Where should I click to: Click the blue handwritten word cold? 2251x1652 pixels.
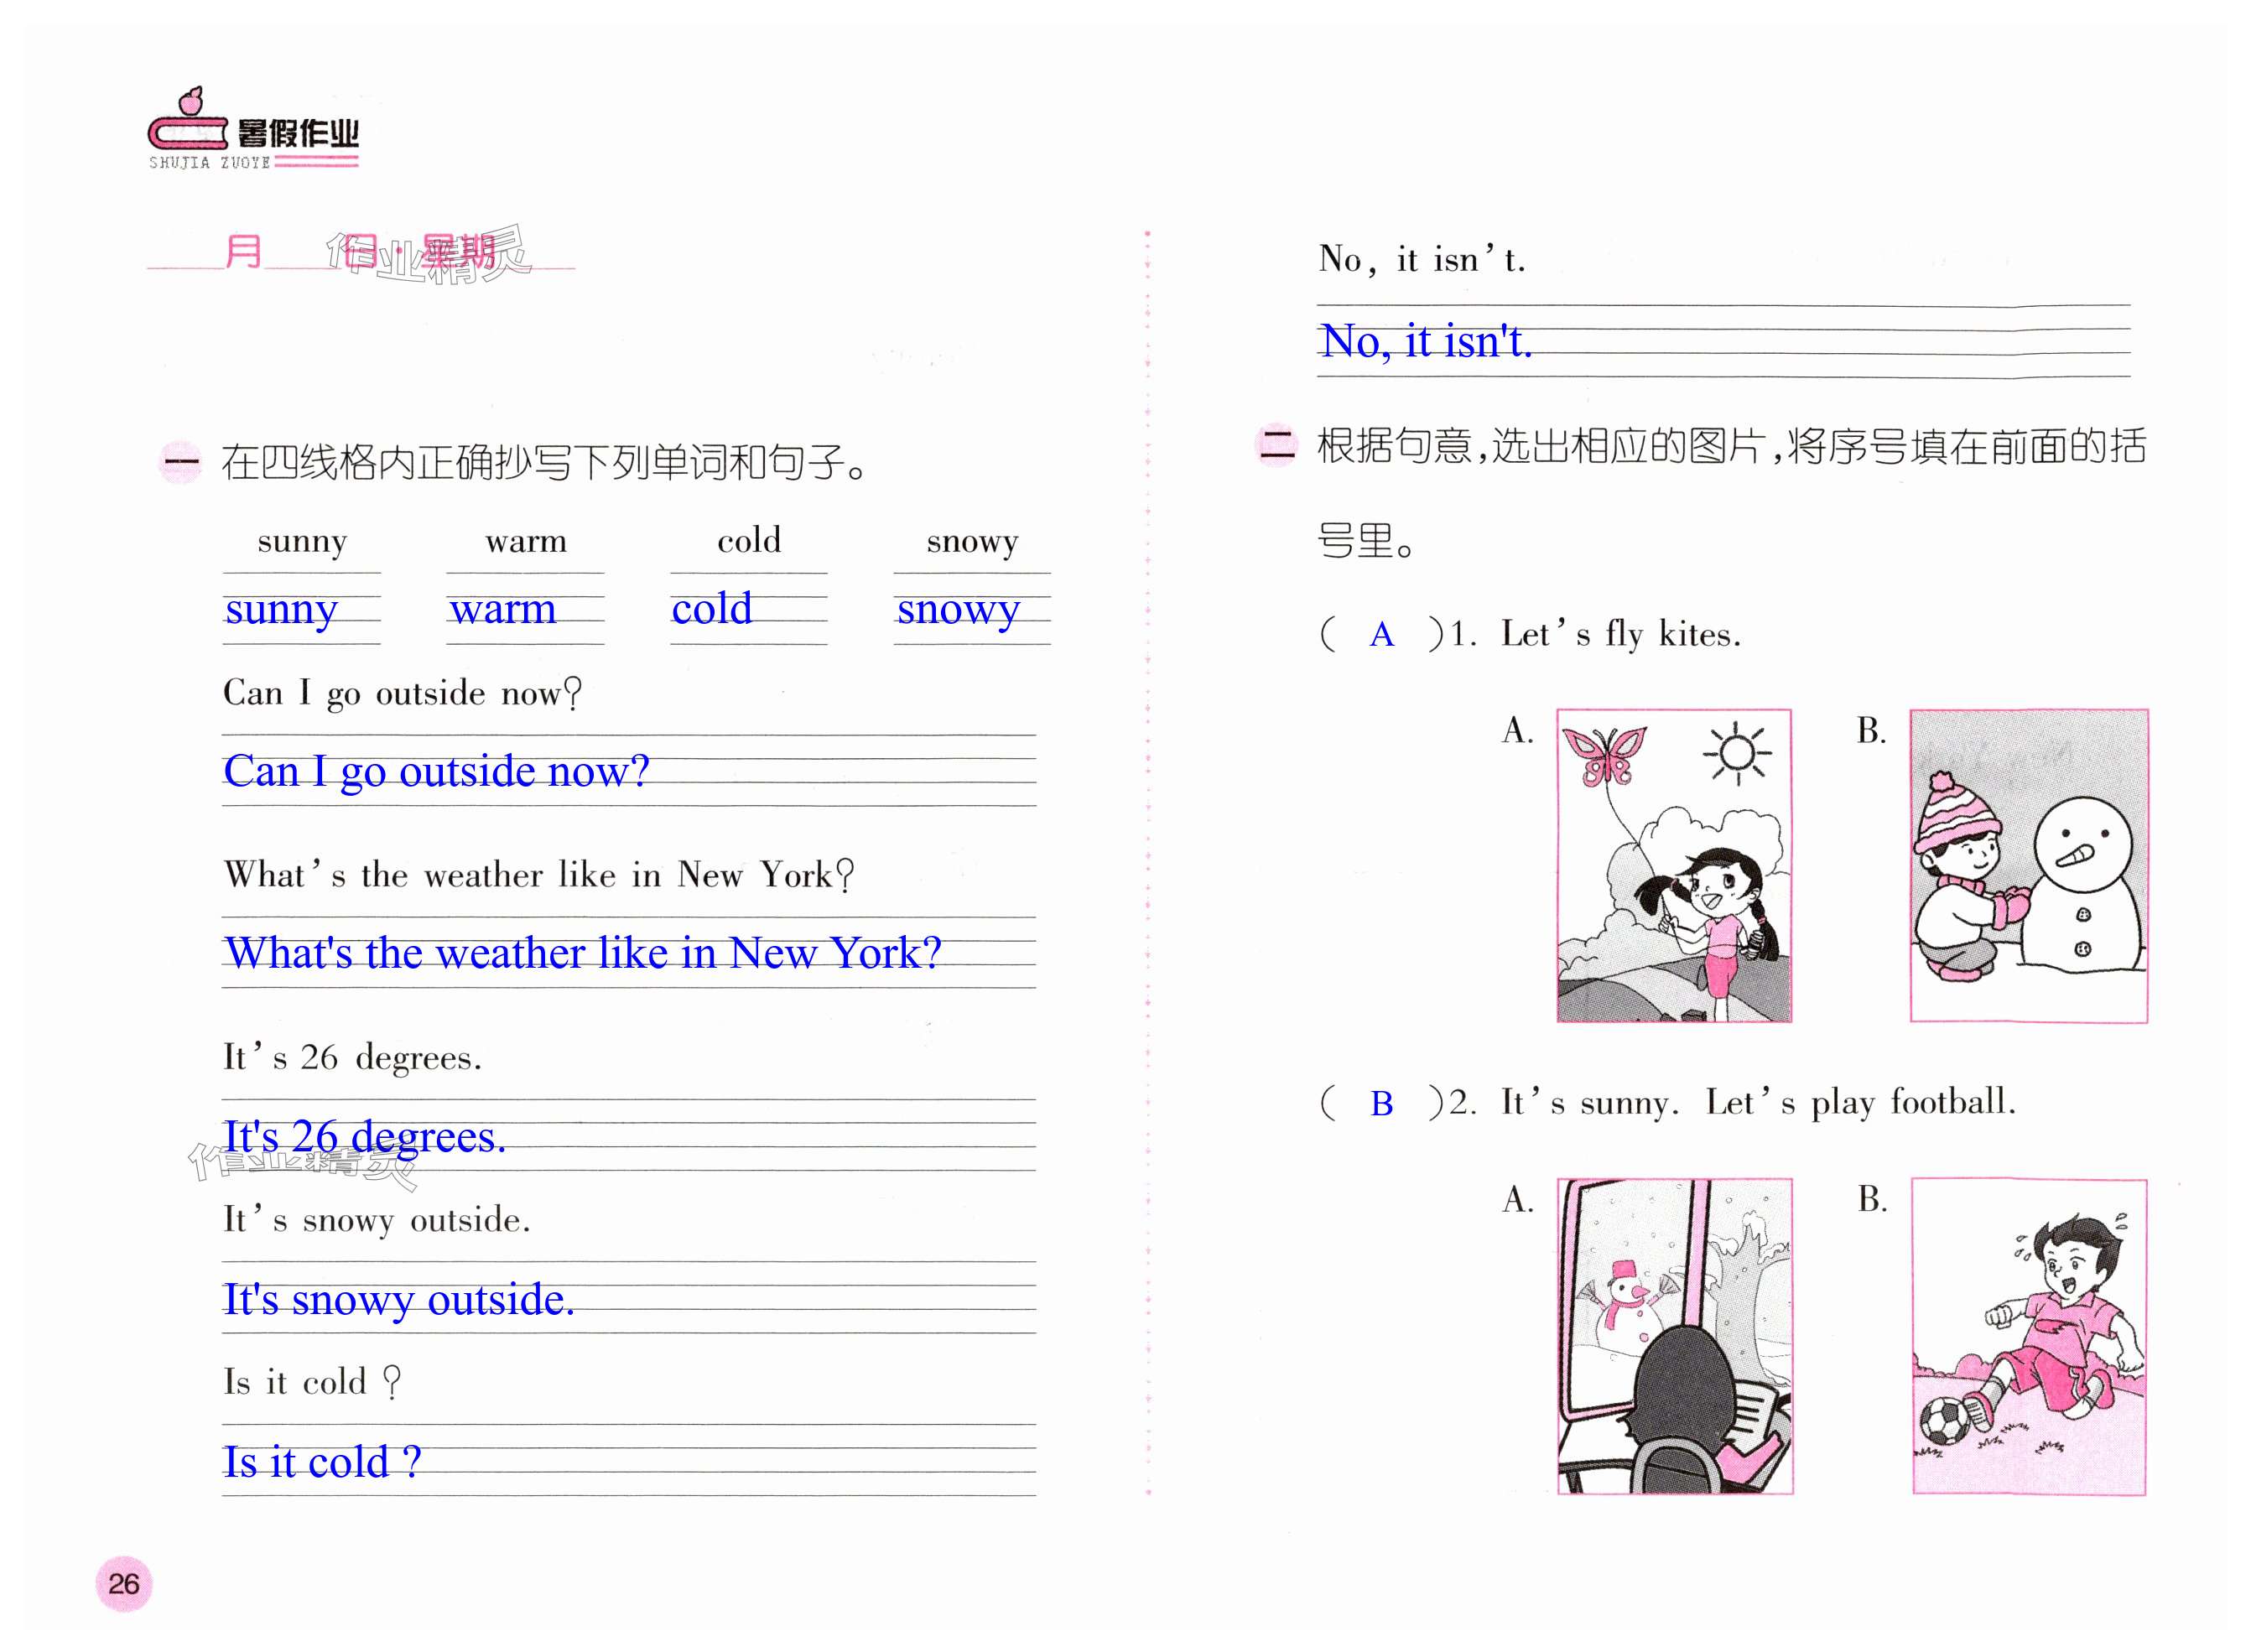tap(711, 609)
